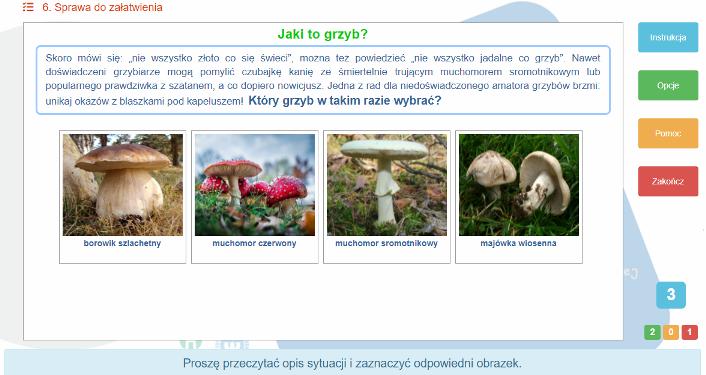Open the Opcje settings button
706x375 pixels.
[668, 85]
